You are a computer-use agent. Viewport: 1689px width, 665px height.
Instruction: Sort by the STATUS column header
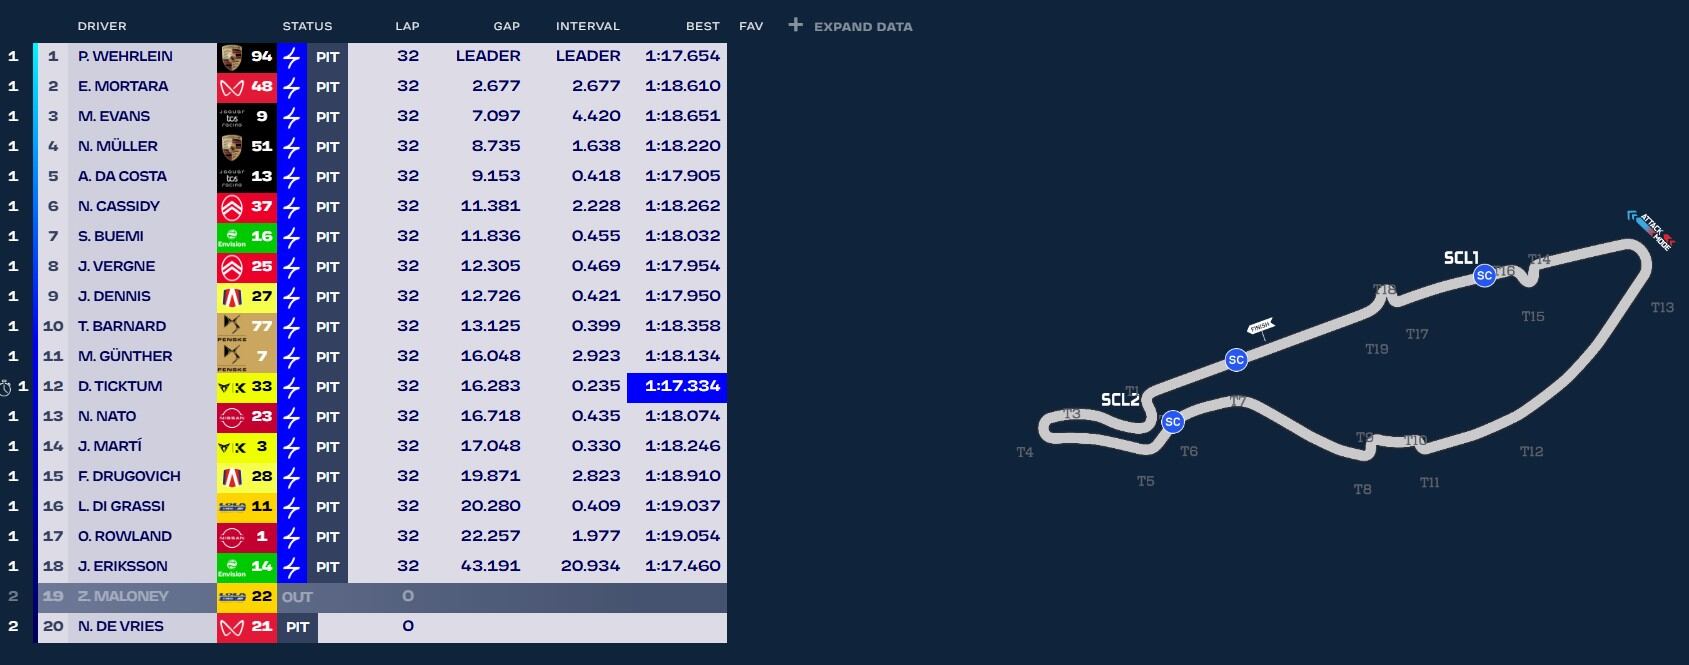pyautogui.click(x=307, y=26)
